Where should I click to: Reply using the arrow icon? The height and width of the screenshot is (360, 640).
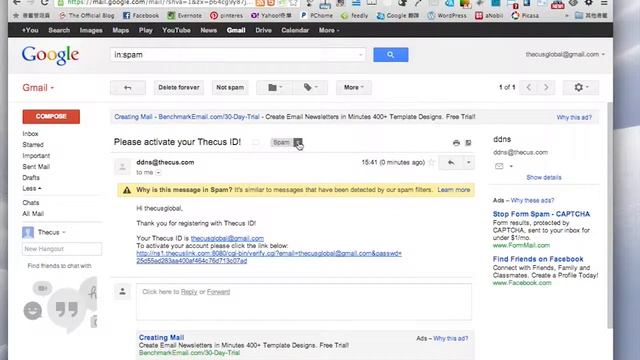click(x=451, y=162)
